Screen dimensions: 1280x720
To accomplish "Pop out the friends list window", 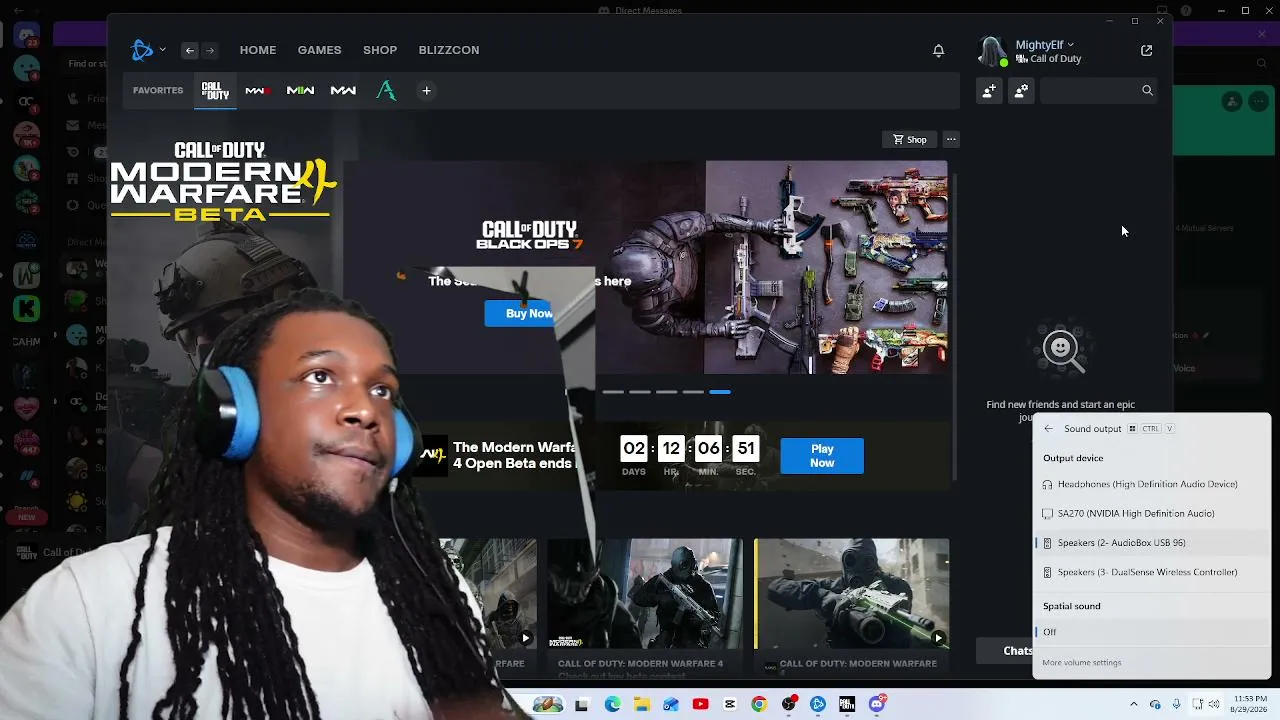I will [x=1146, y=50].
